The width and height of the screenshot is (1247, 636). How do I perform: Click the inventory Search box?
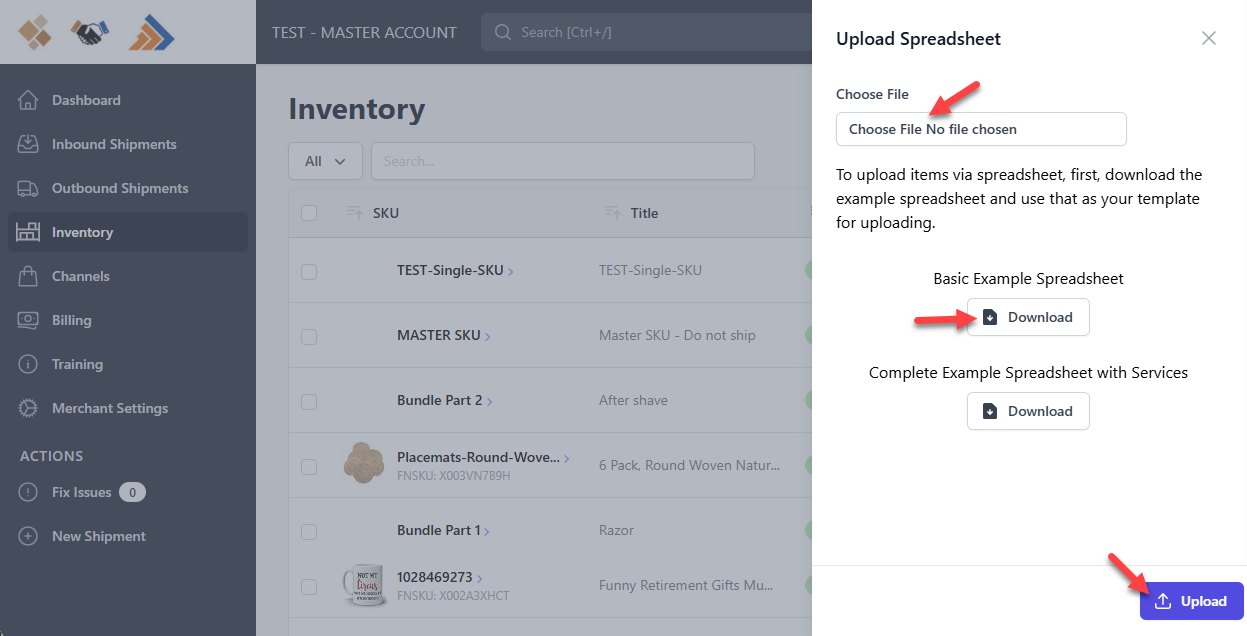pyautogui.click(x=562, y=161)
